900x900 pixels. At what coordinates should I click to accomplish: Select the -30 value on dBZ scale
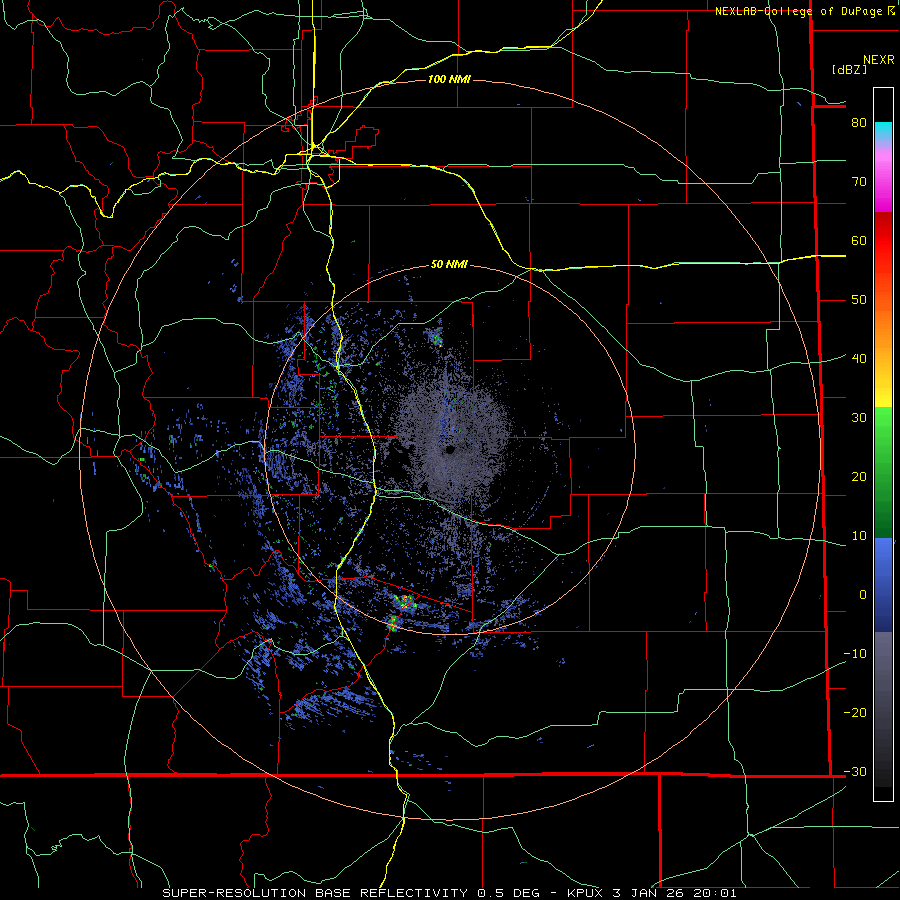point(855,771)
